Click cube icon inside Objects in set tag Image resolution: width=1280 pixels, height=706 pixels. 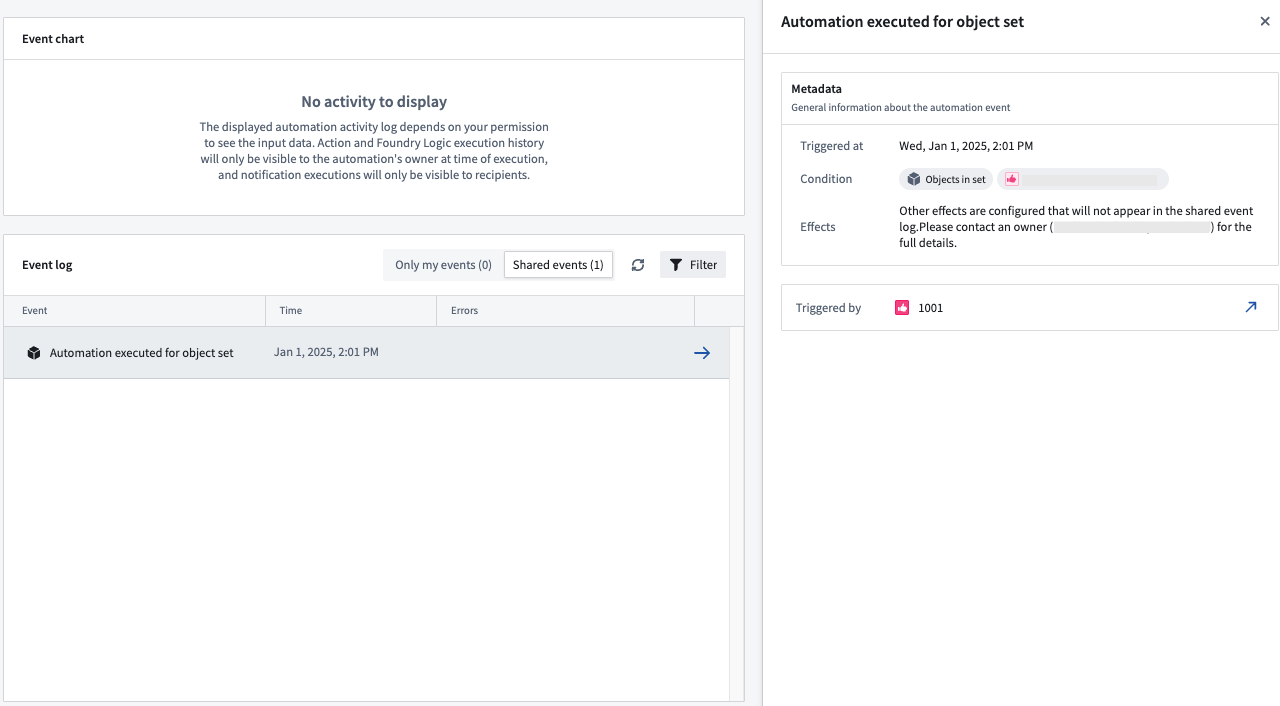tap(914, 179)
